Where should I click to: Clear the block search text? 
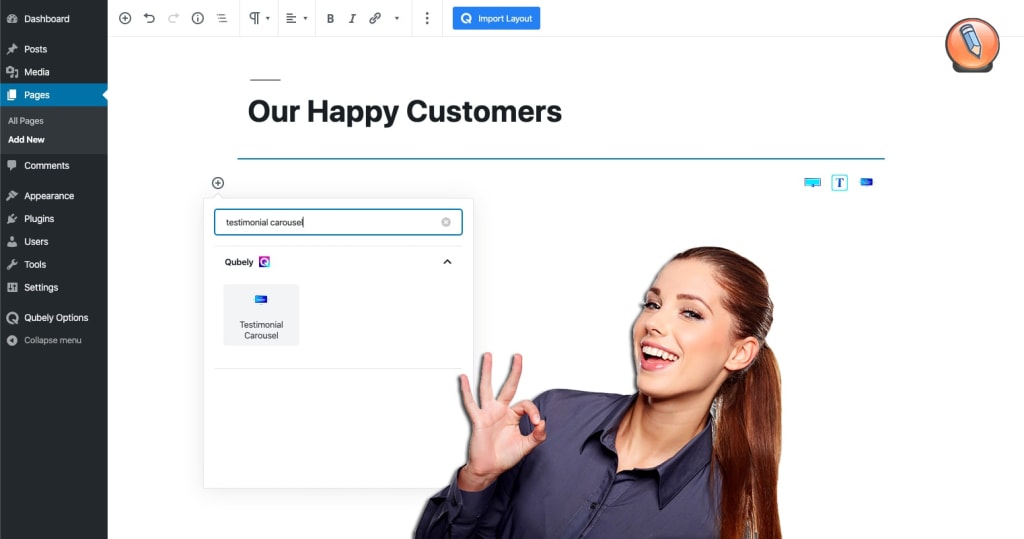446,222
